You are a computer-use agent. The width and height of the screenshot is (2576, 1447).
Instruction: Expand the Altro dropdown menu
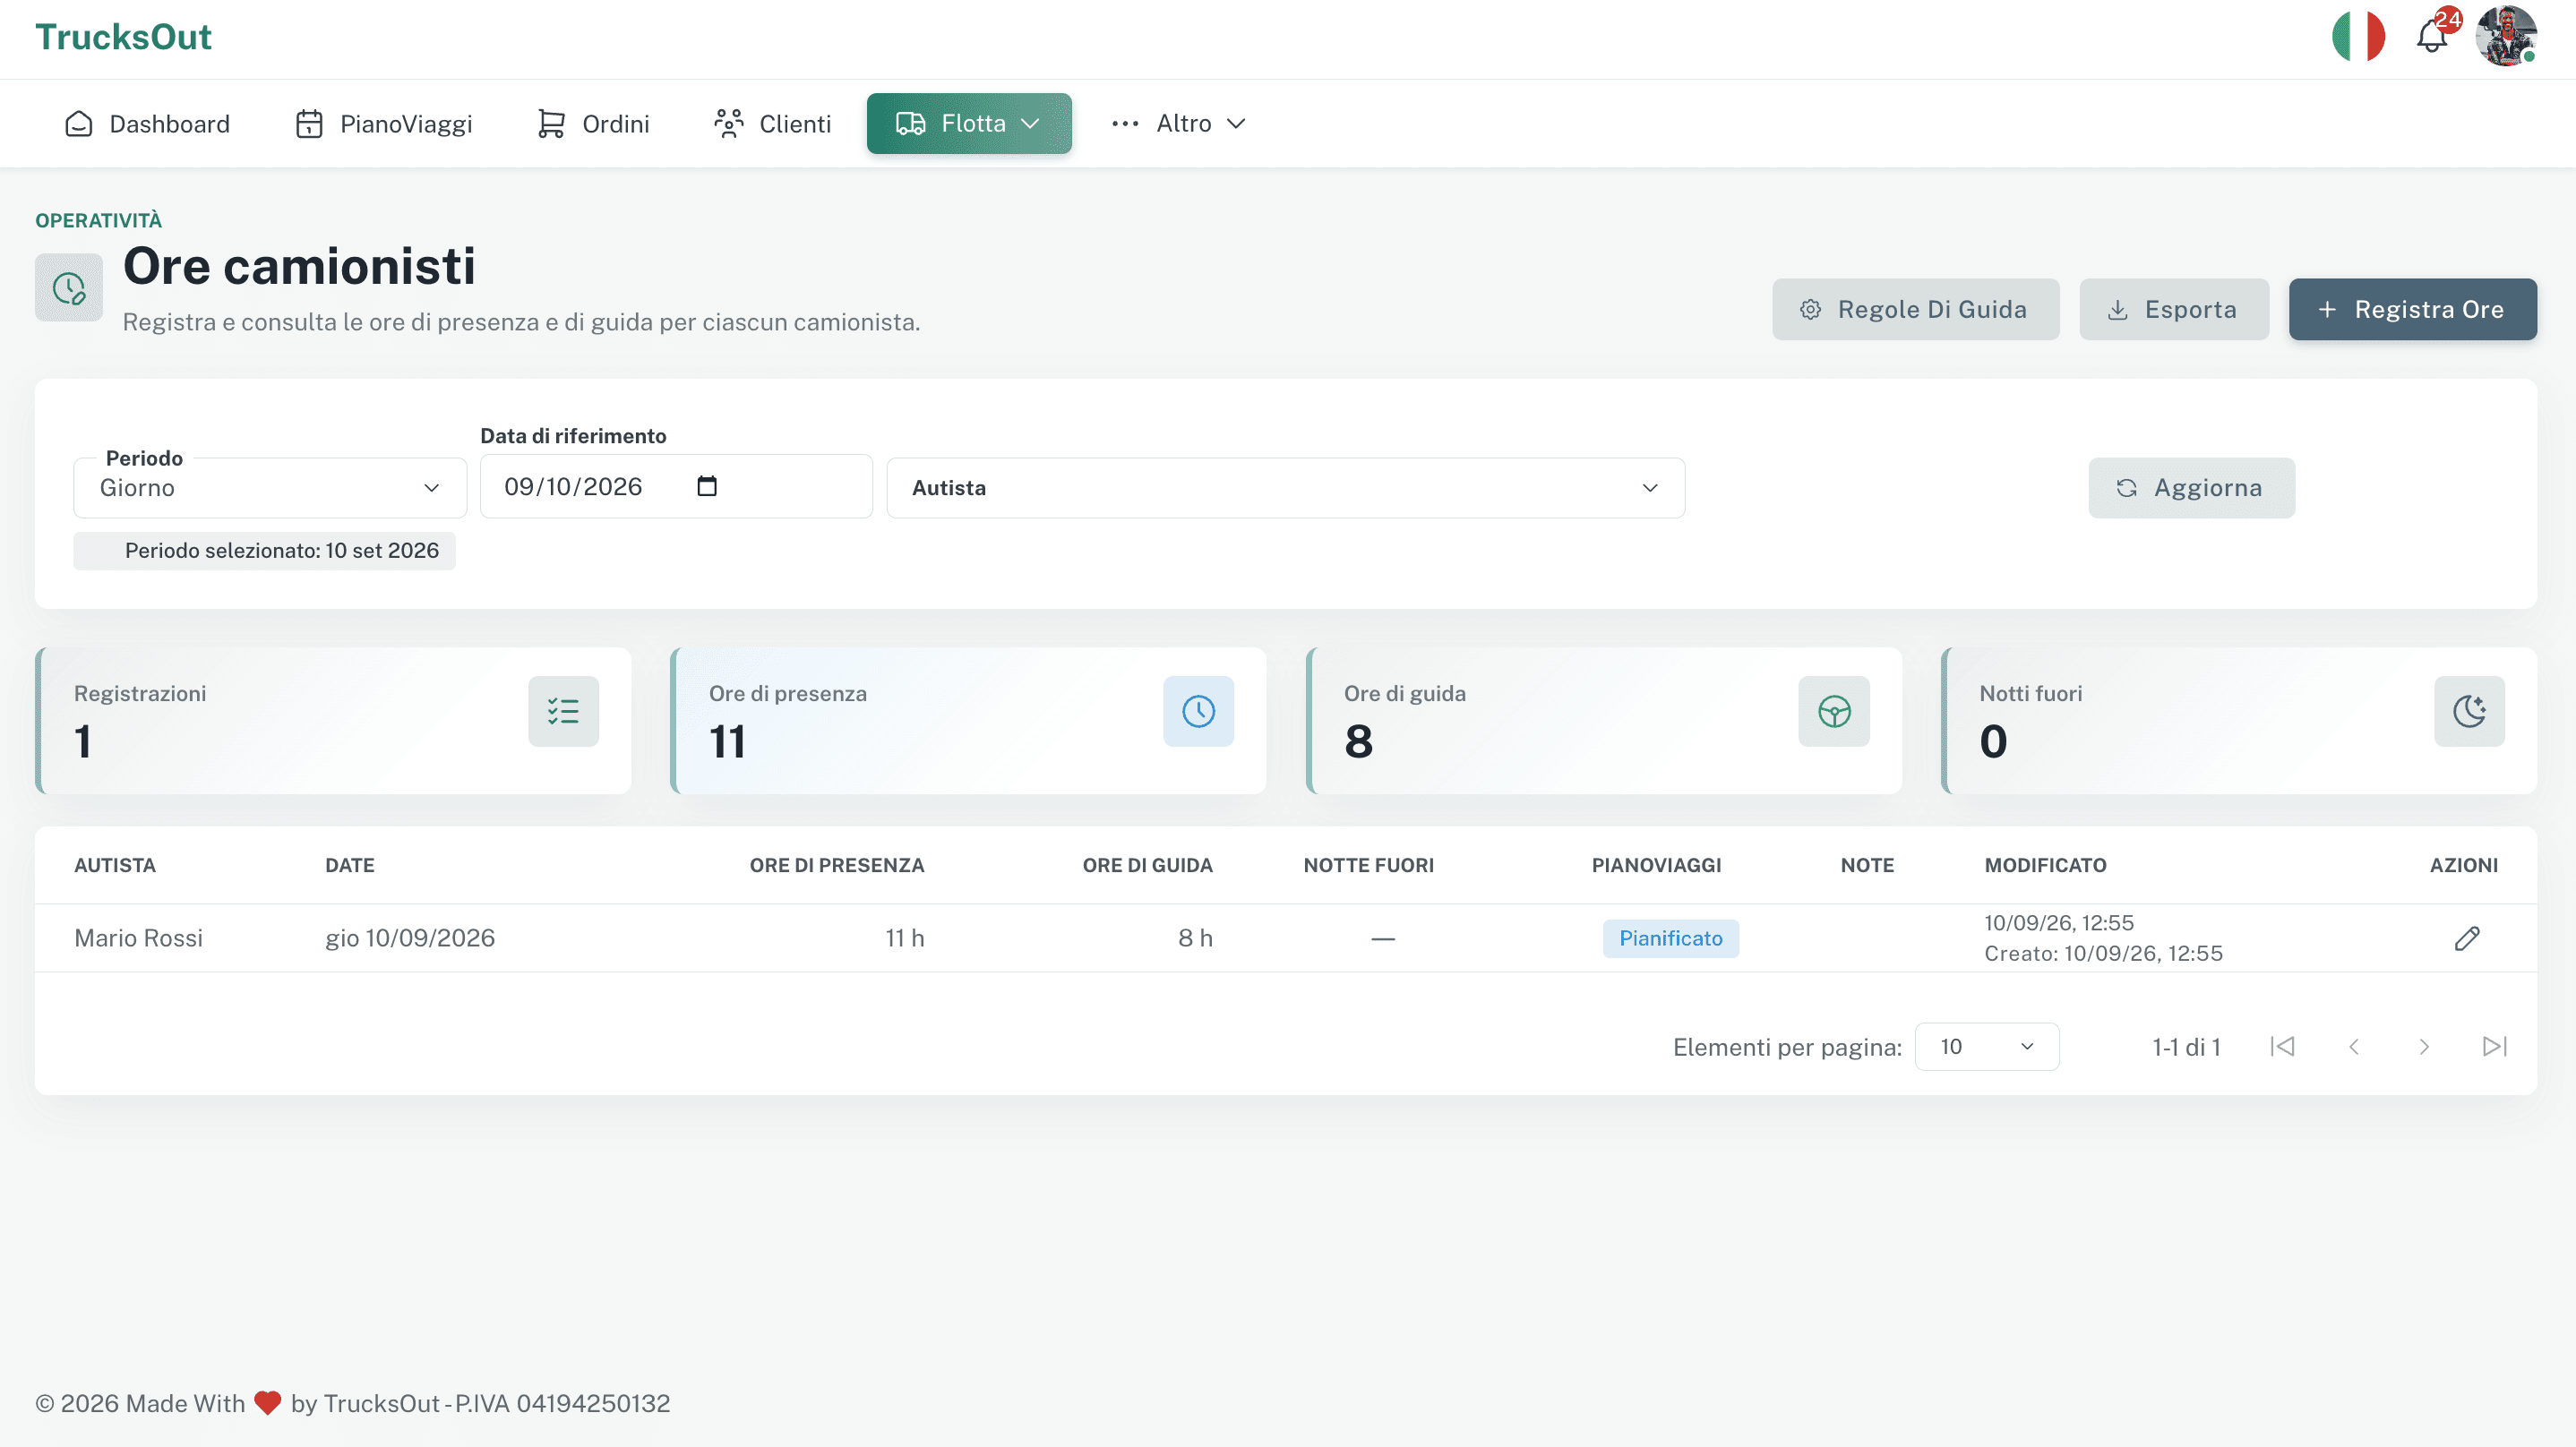[x=1178, y=124]
